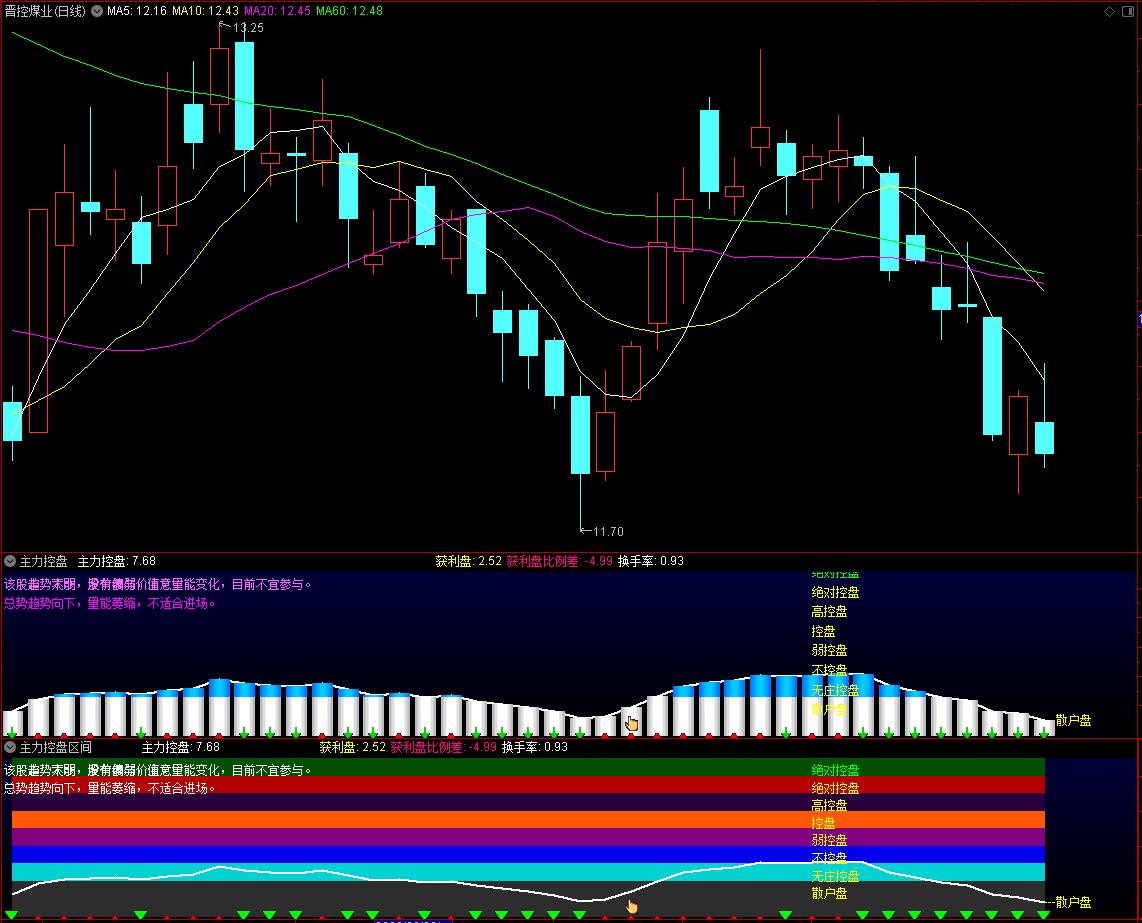Click the hand pointer marker in 主力控盘 panel

coord(631,723)
